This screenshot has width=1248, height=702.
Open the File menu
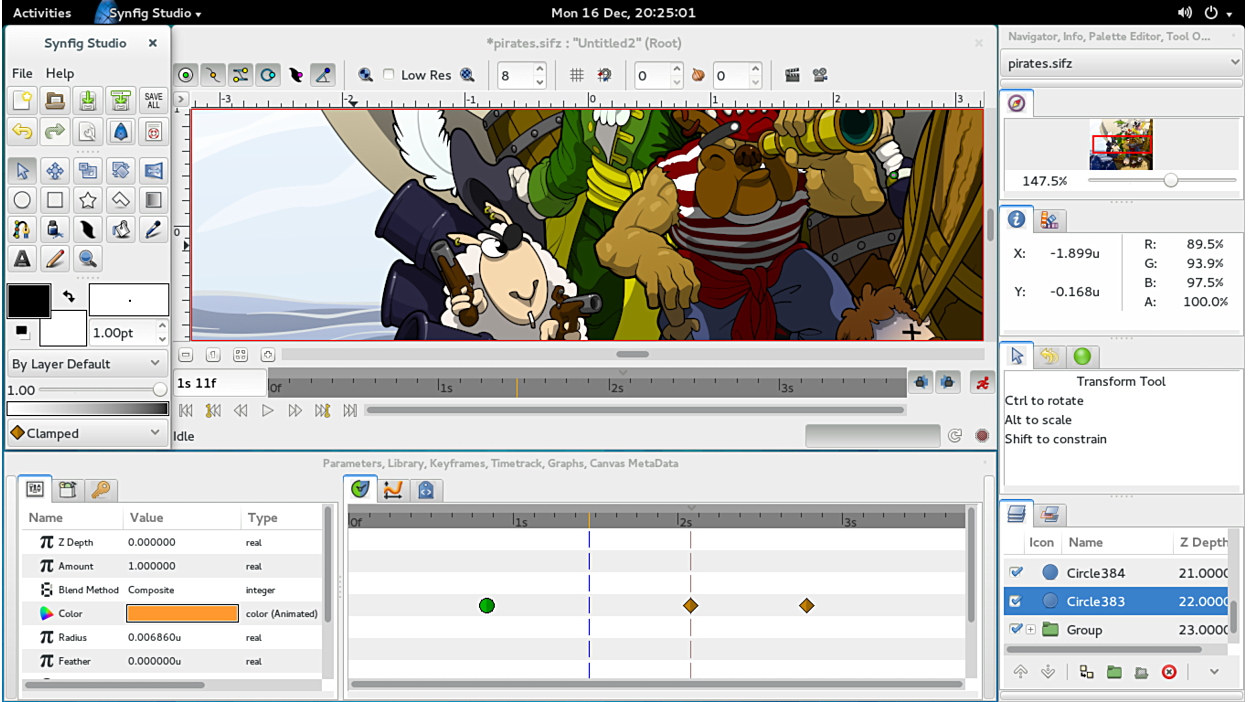(x=22, y=73)
